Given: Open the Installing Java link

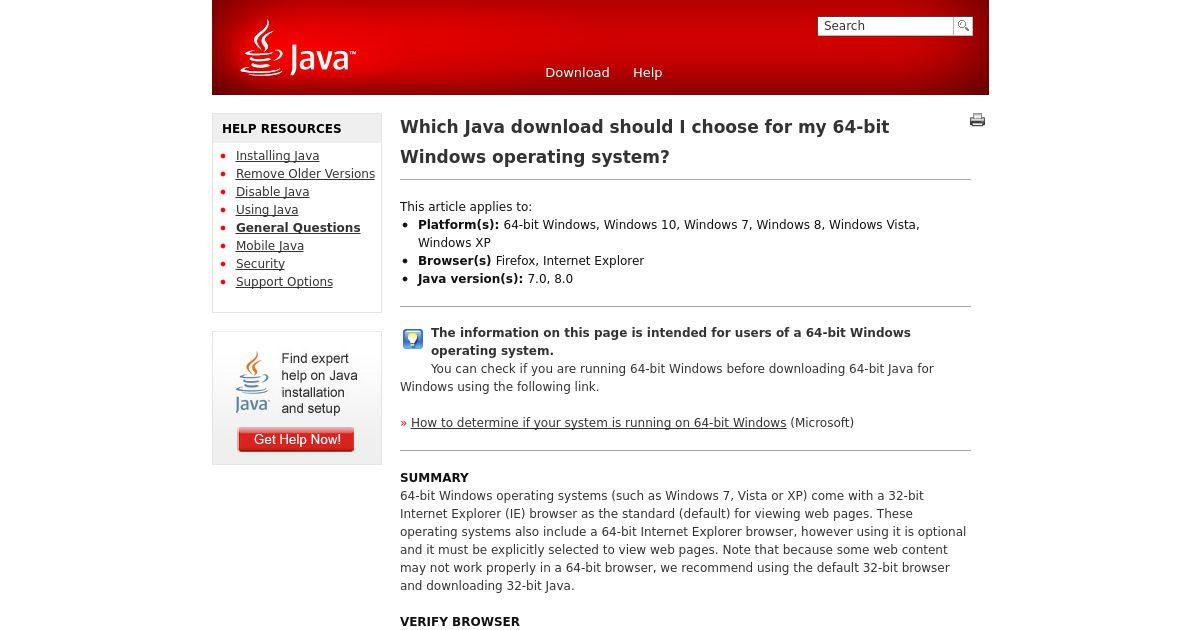Looking at the screenshot, I should click(x=277, y=156).
